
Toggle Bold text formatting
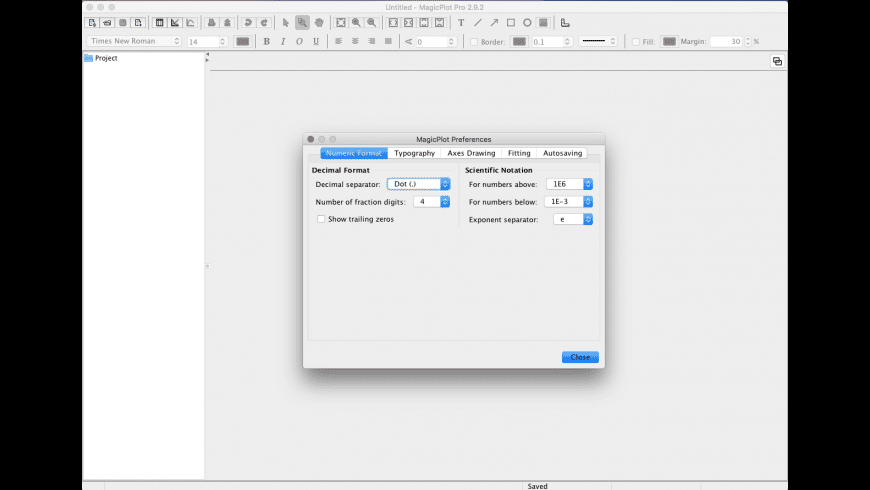pos(266,42)
